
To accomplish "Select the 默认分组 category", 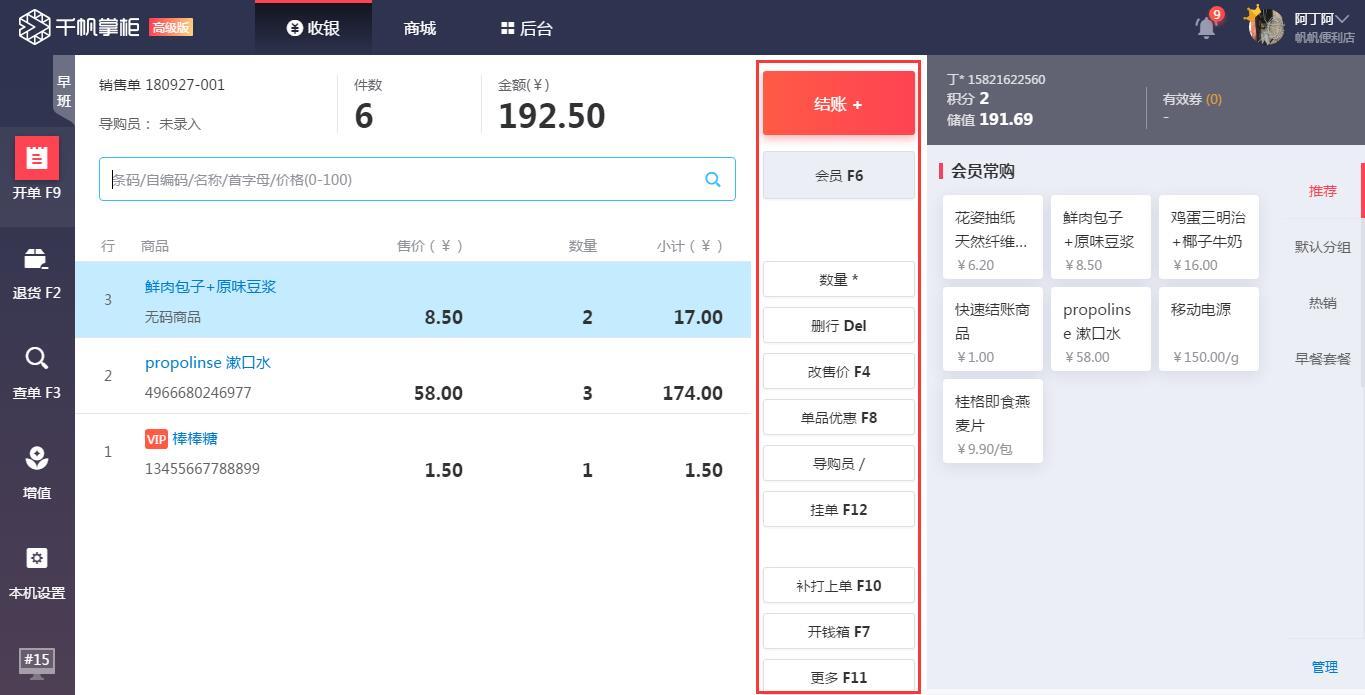I will pyautogui.click(x=1322, y=246).
